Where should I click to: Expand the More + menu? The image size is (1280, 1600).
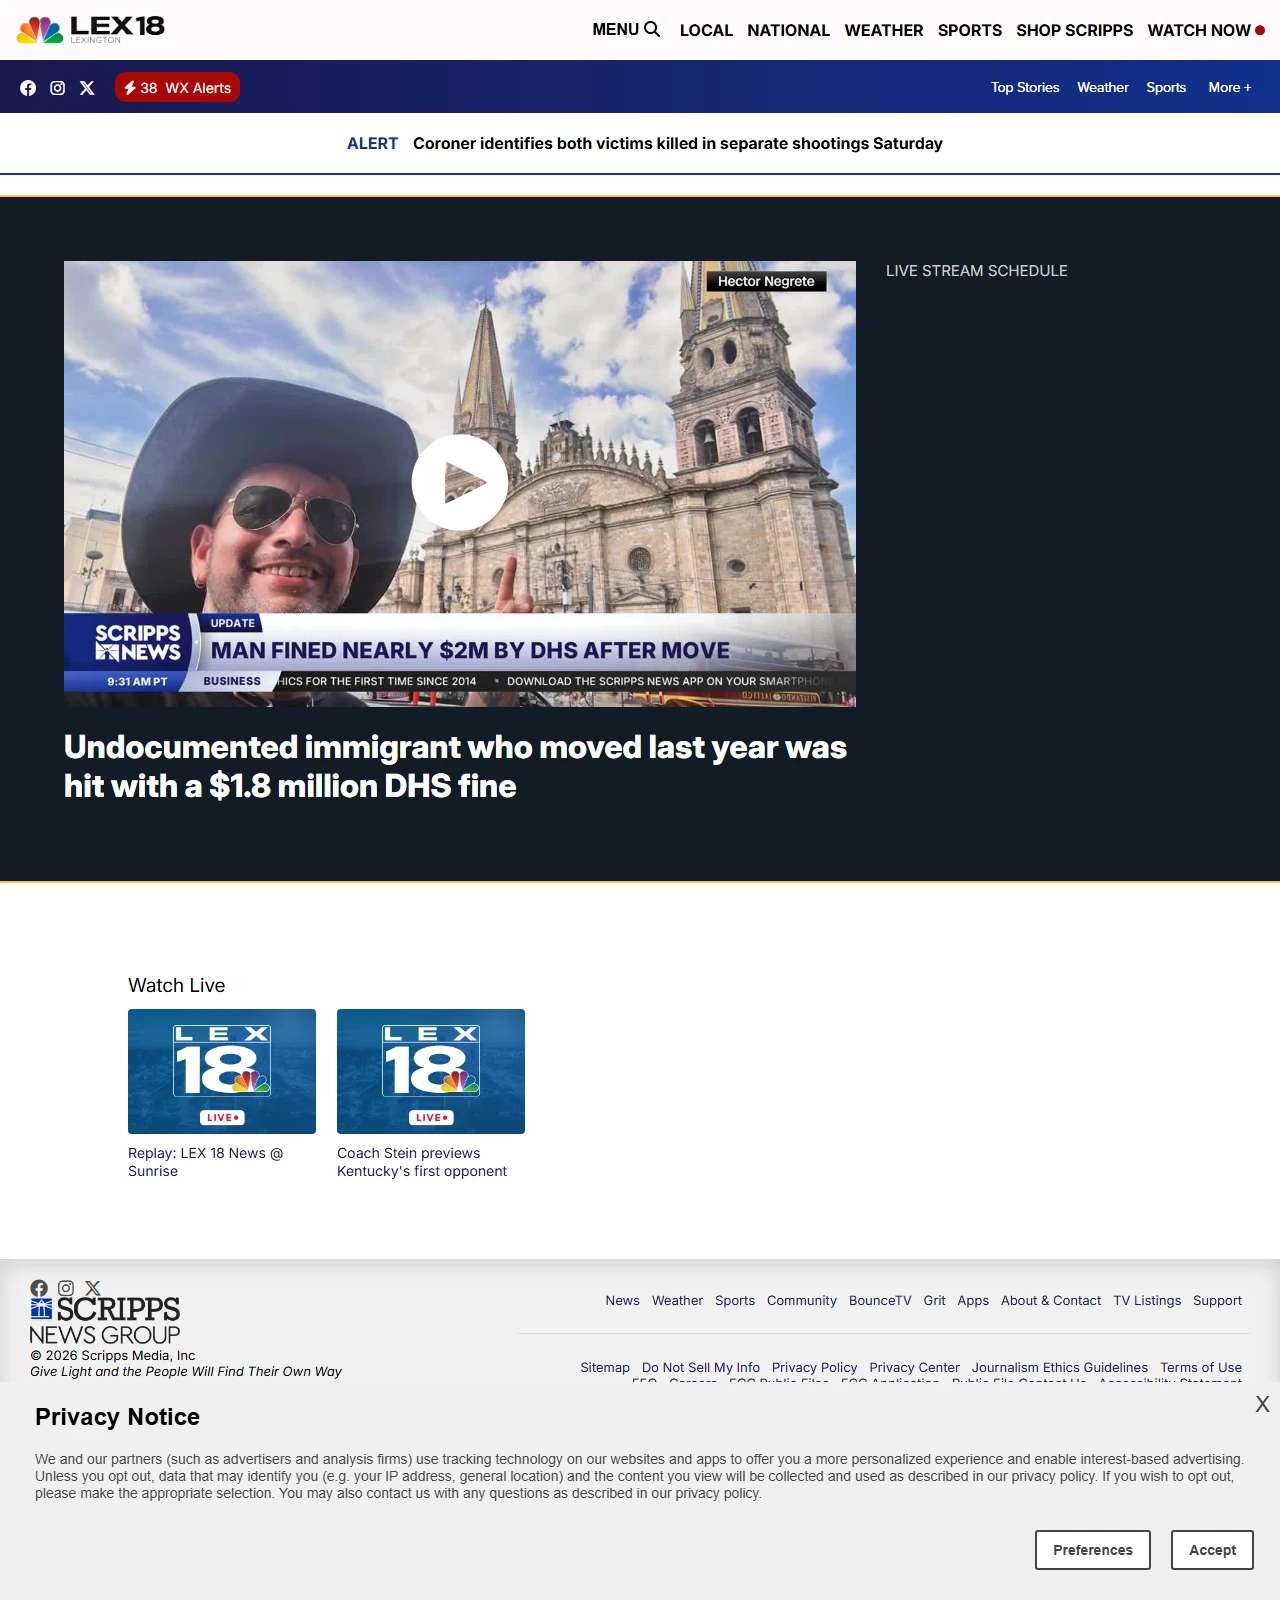pyautogui.click(x=1229, y=87)
